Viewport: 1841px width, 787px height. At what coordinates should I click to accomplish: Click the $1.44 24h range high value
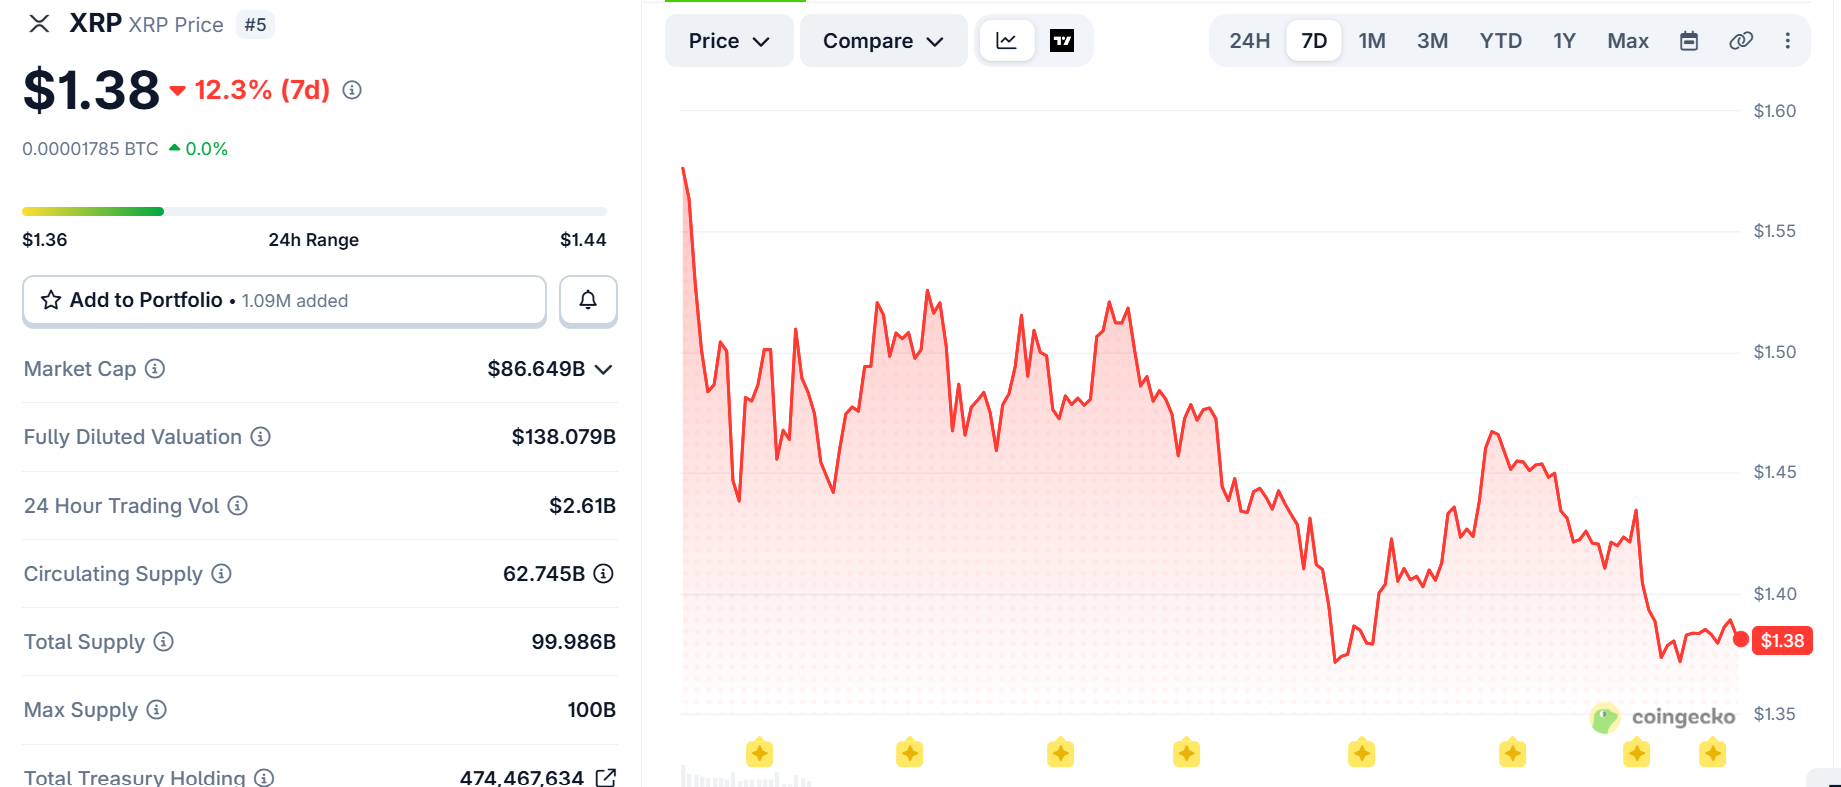pos(583,240)
